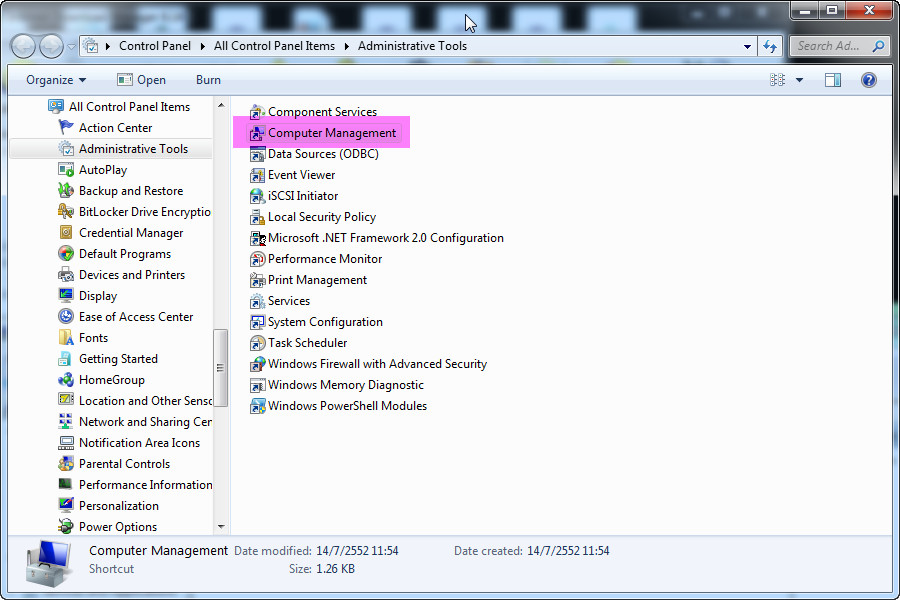Select HomeGroup in navigation tree
Image resolution: width=900 pixels, height=600 pixels.
coord(101,380)
